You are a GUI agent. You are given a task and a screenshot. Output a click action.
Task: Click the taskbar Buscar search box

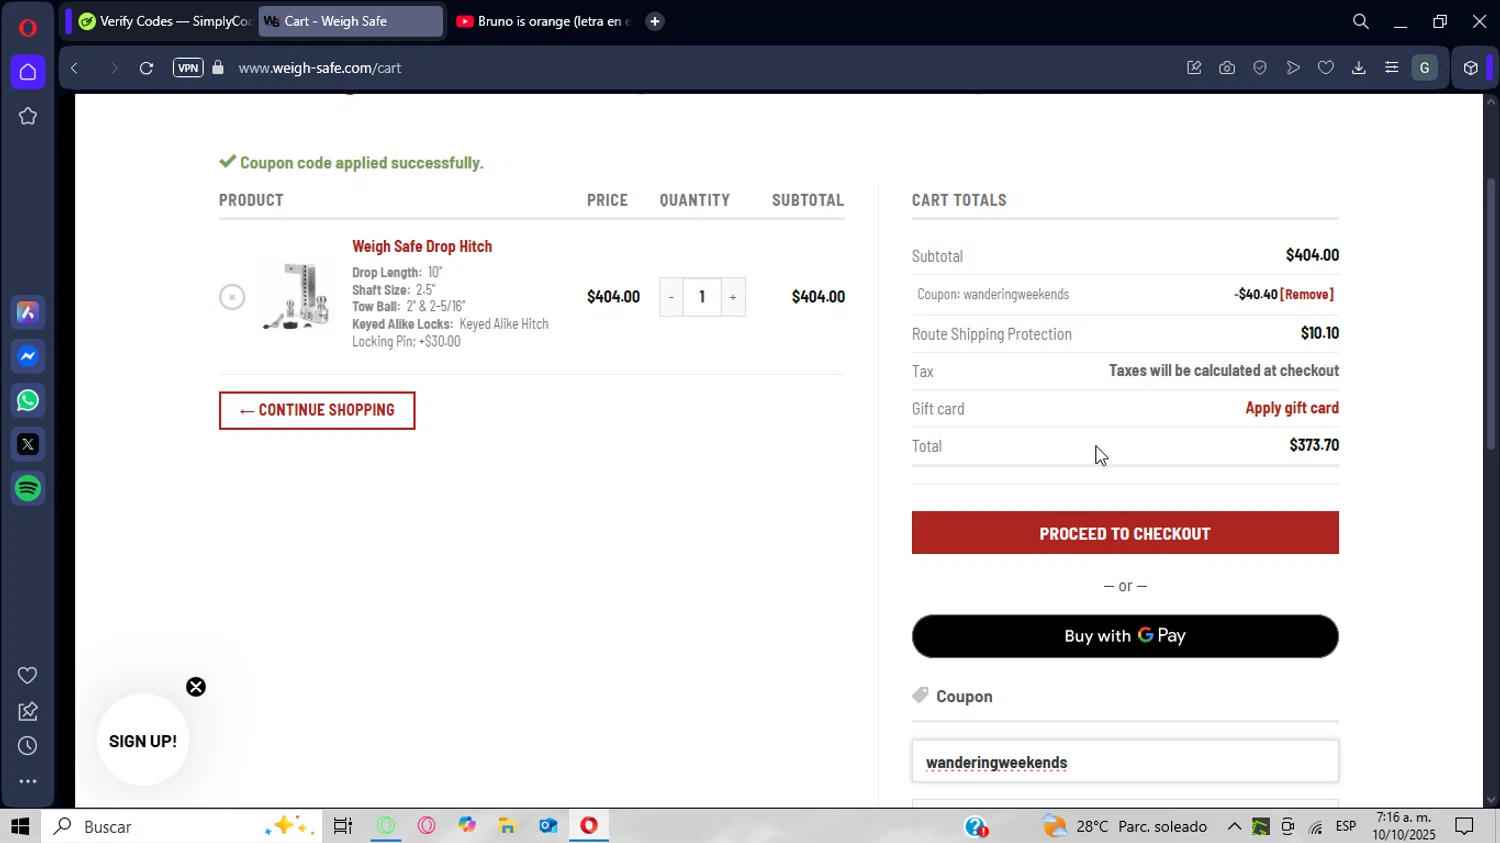pyautogui.click(x=182, y=826)
